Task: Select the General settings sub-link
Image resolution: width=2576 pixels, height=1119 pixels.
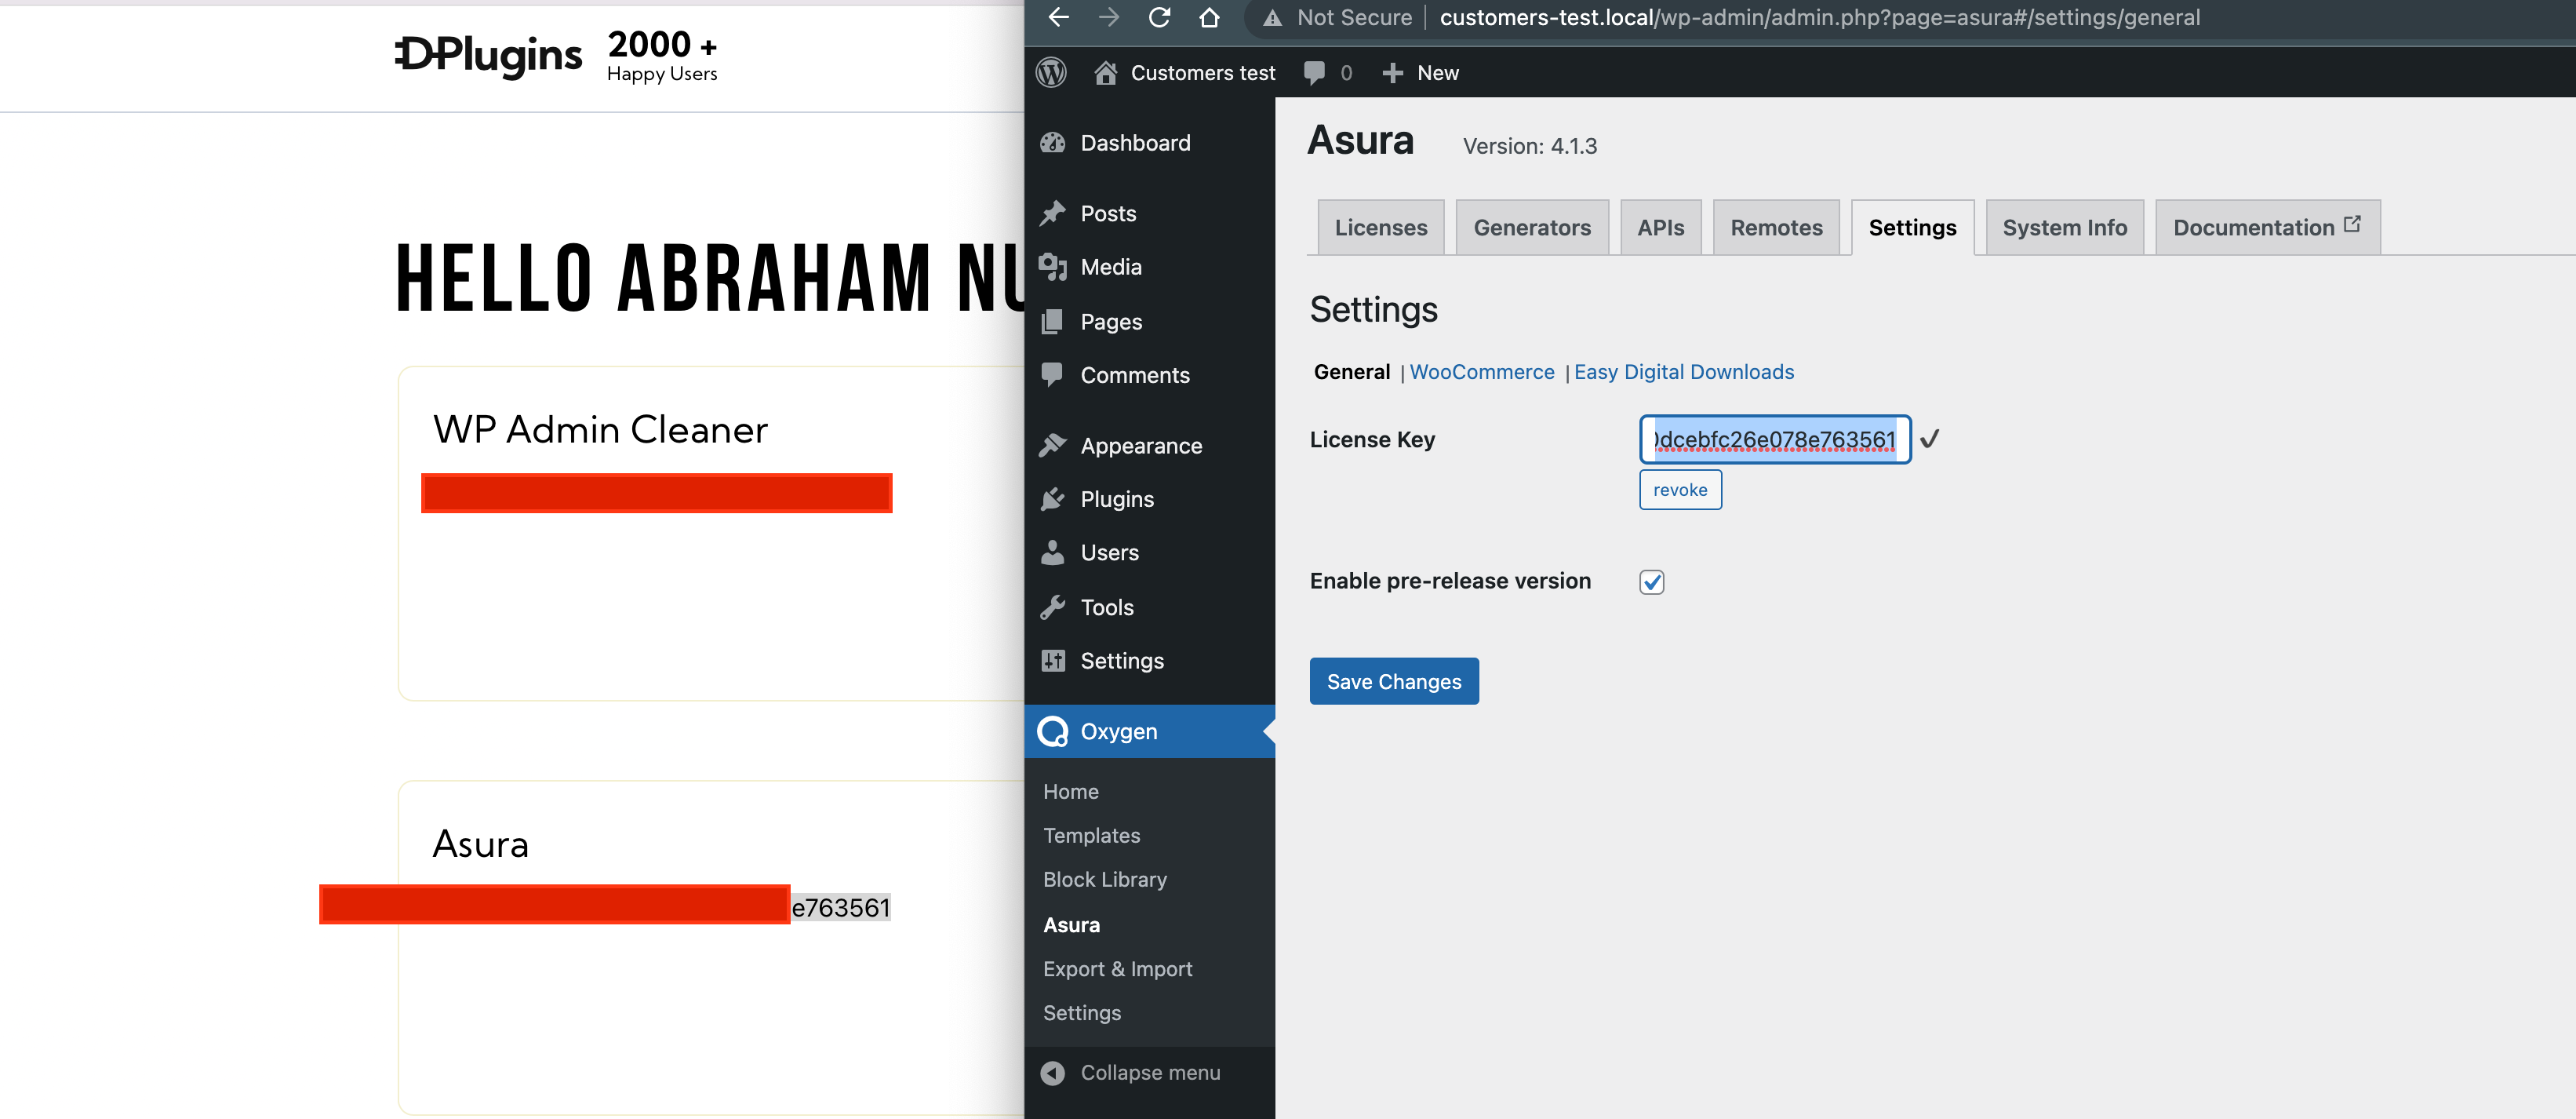Action: point(1352,372)
